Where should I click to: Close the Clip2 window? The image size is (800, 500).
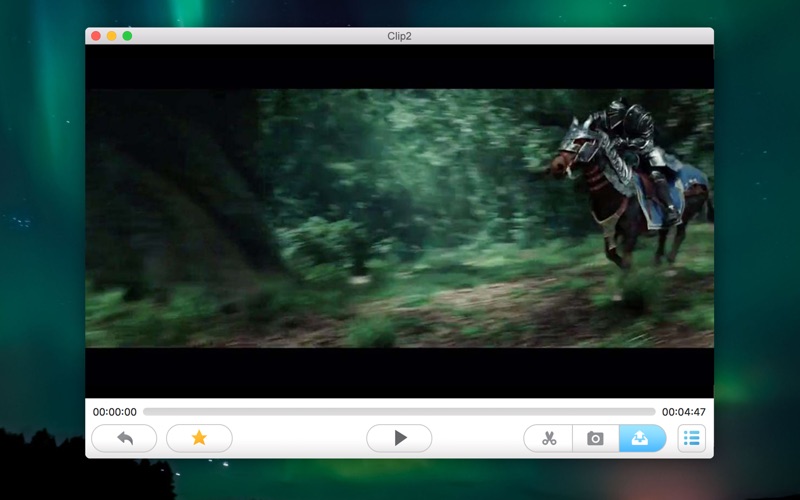click(96, 36)
